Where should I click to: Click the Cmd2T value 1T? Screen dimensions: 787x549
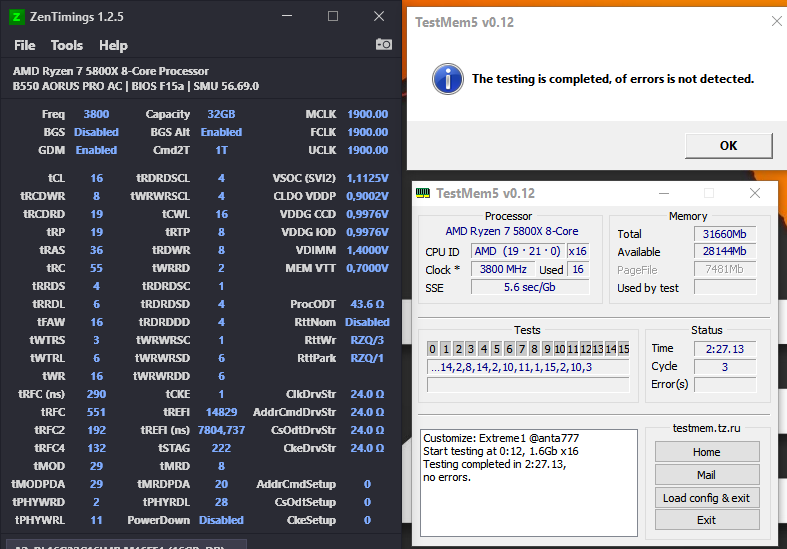(x=221, y=151)
